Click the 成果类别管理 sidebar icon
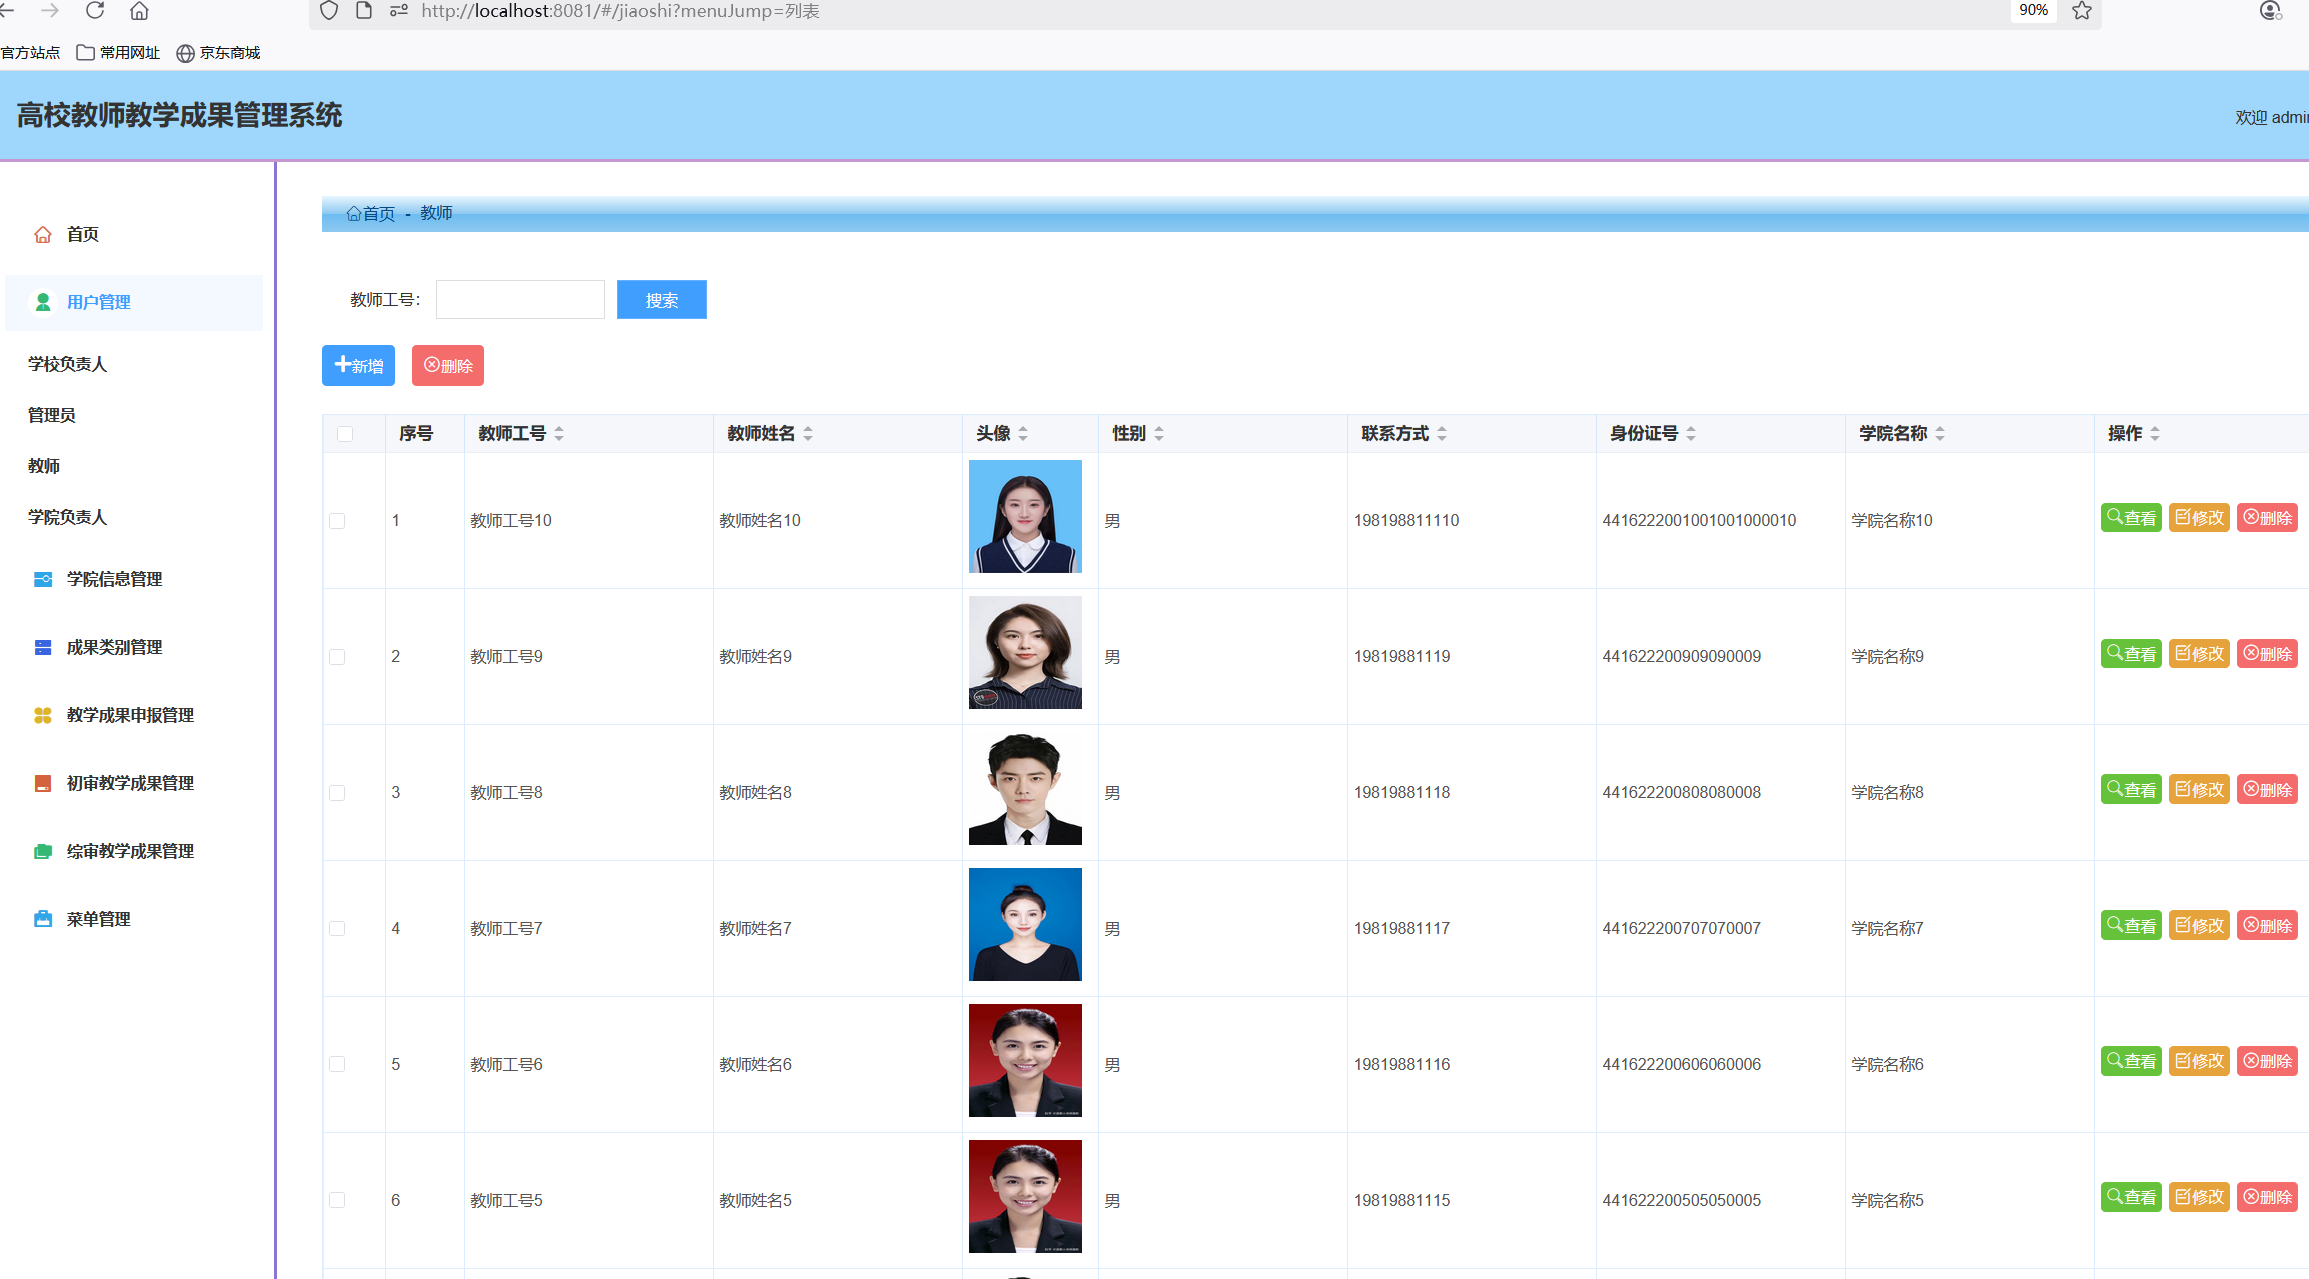 coord(43,648)
